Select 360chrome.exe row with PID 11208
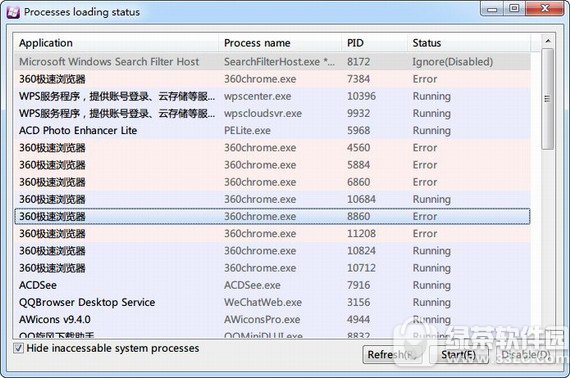The height and width of the screenshot is (378, 570). pyautogui.click(x=272, y=233)
